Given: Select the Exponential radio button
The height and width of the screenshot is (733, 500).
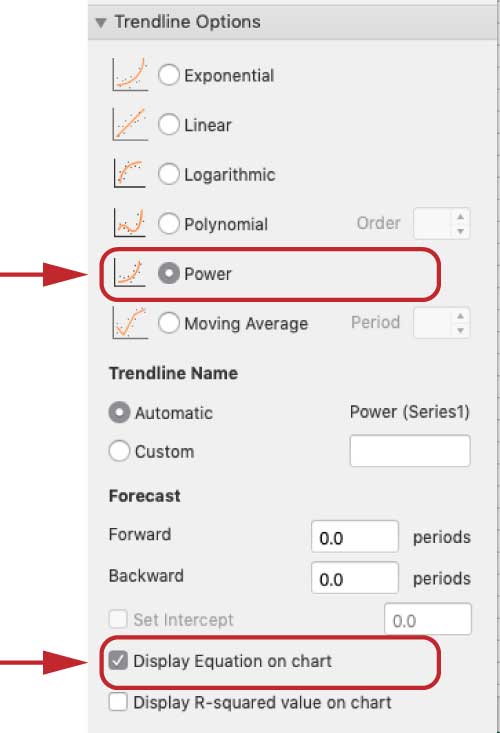Looking at the screenshot, I should pos(169,75).
